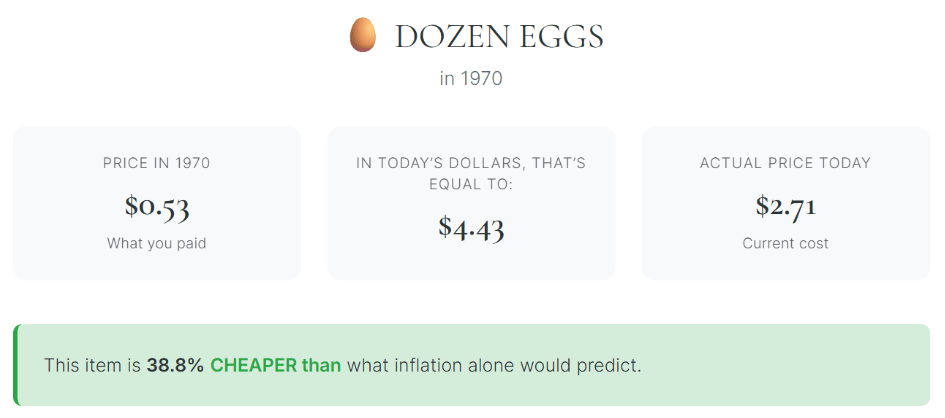Select the 'In today's dollars' label
The width and height of the screenshot is (945, 418).
[471, 173]
